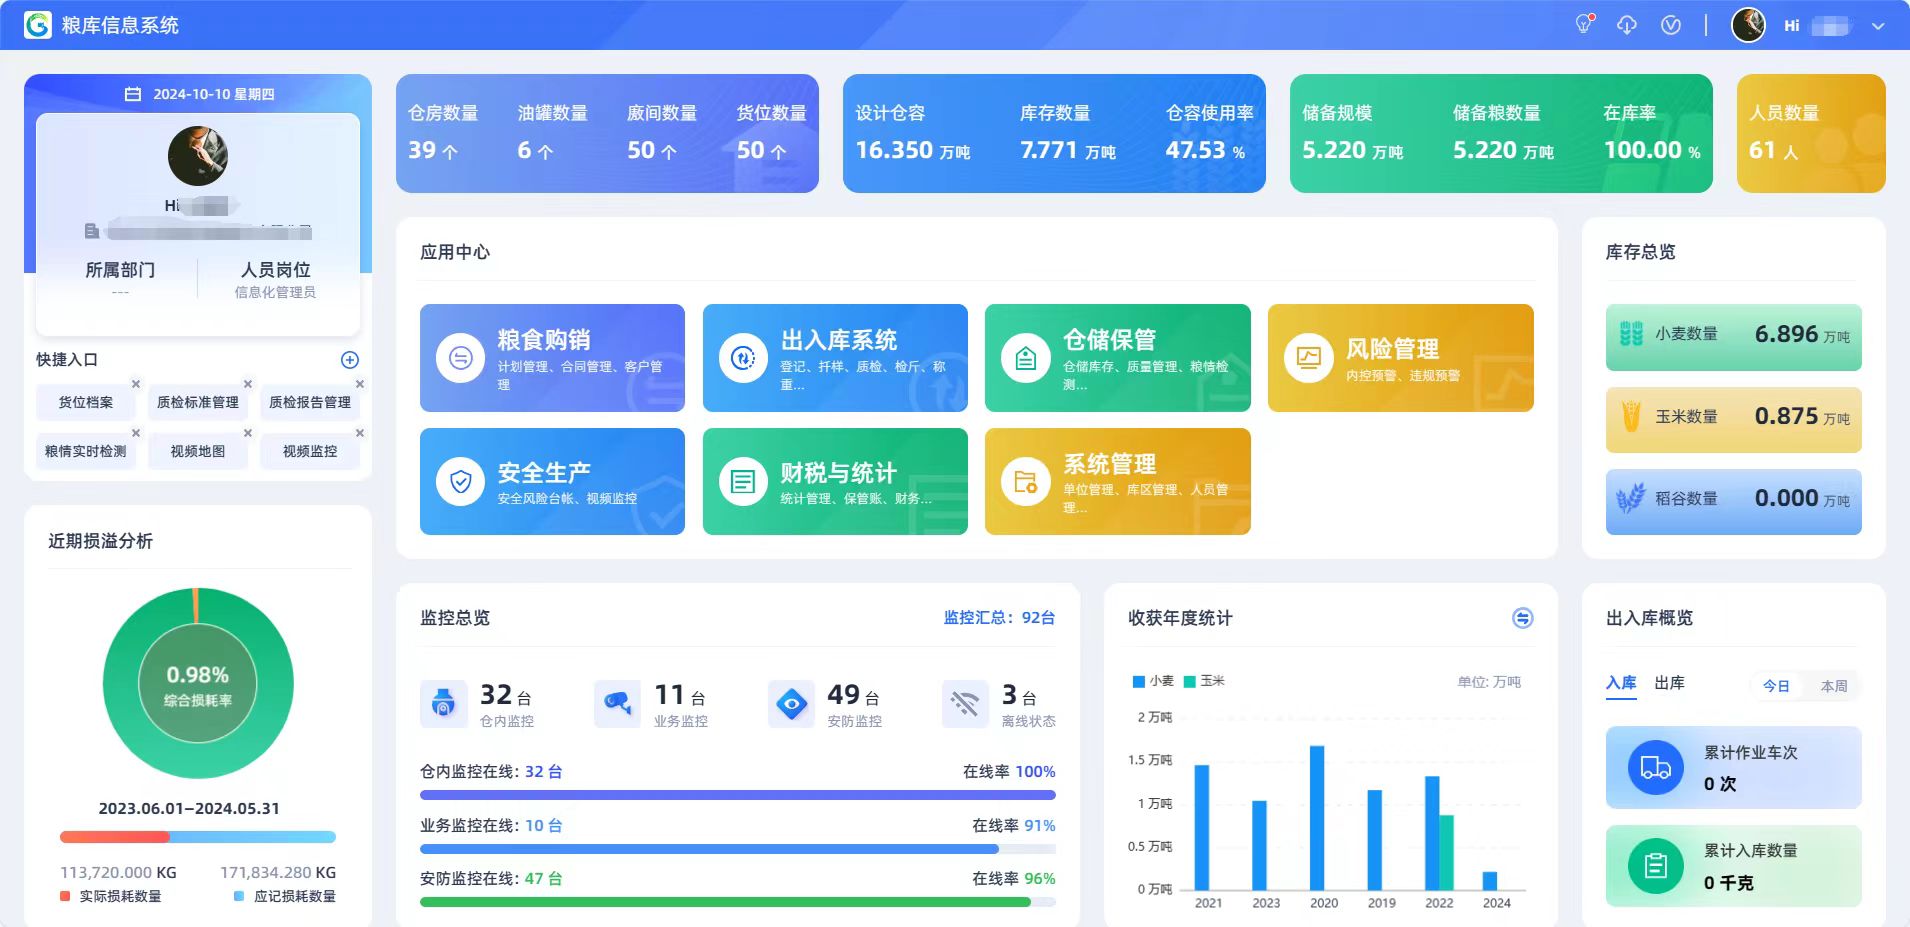The image size is (1910, 927).
Task: Open the 风险管理 module icon
Action: pyautogui.click(x=1308, y=357)
